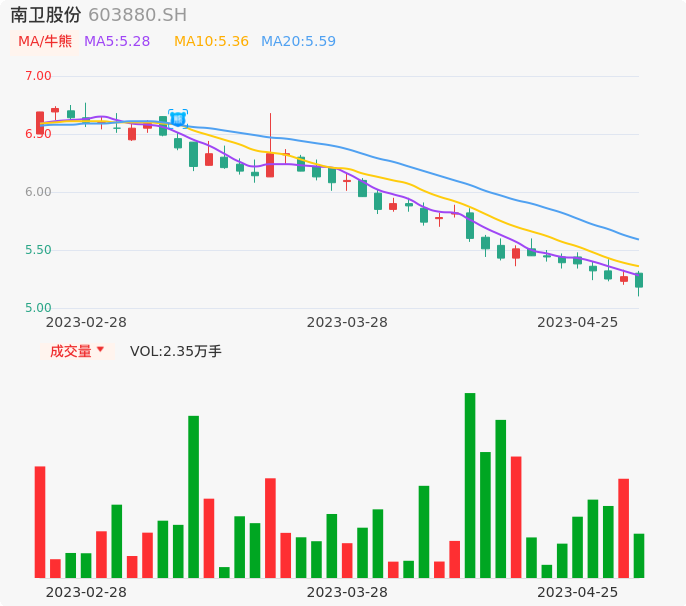Click the 2023-02-28 date under the volume chart

click(x=86, y=593)
